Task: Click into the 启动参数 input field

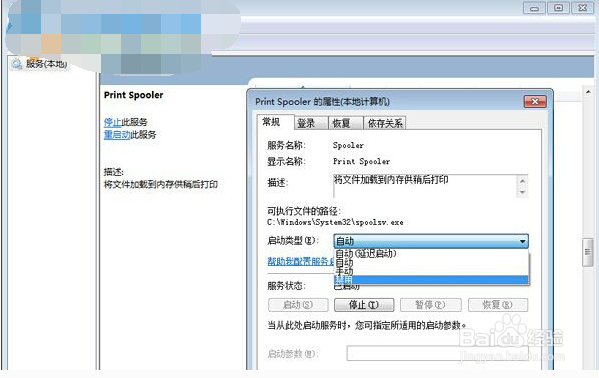Action: pyautogui.click(x=437, y=354)
